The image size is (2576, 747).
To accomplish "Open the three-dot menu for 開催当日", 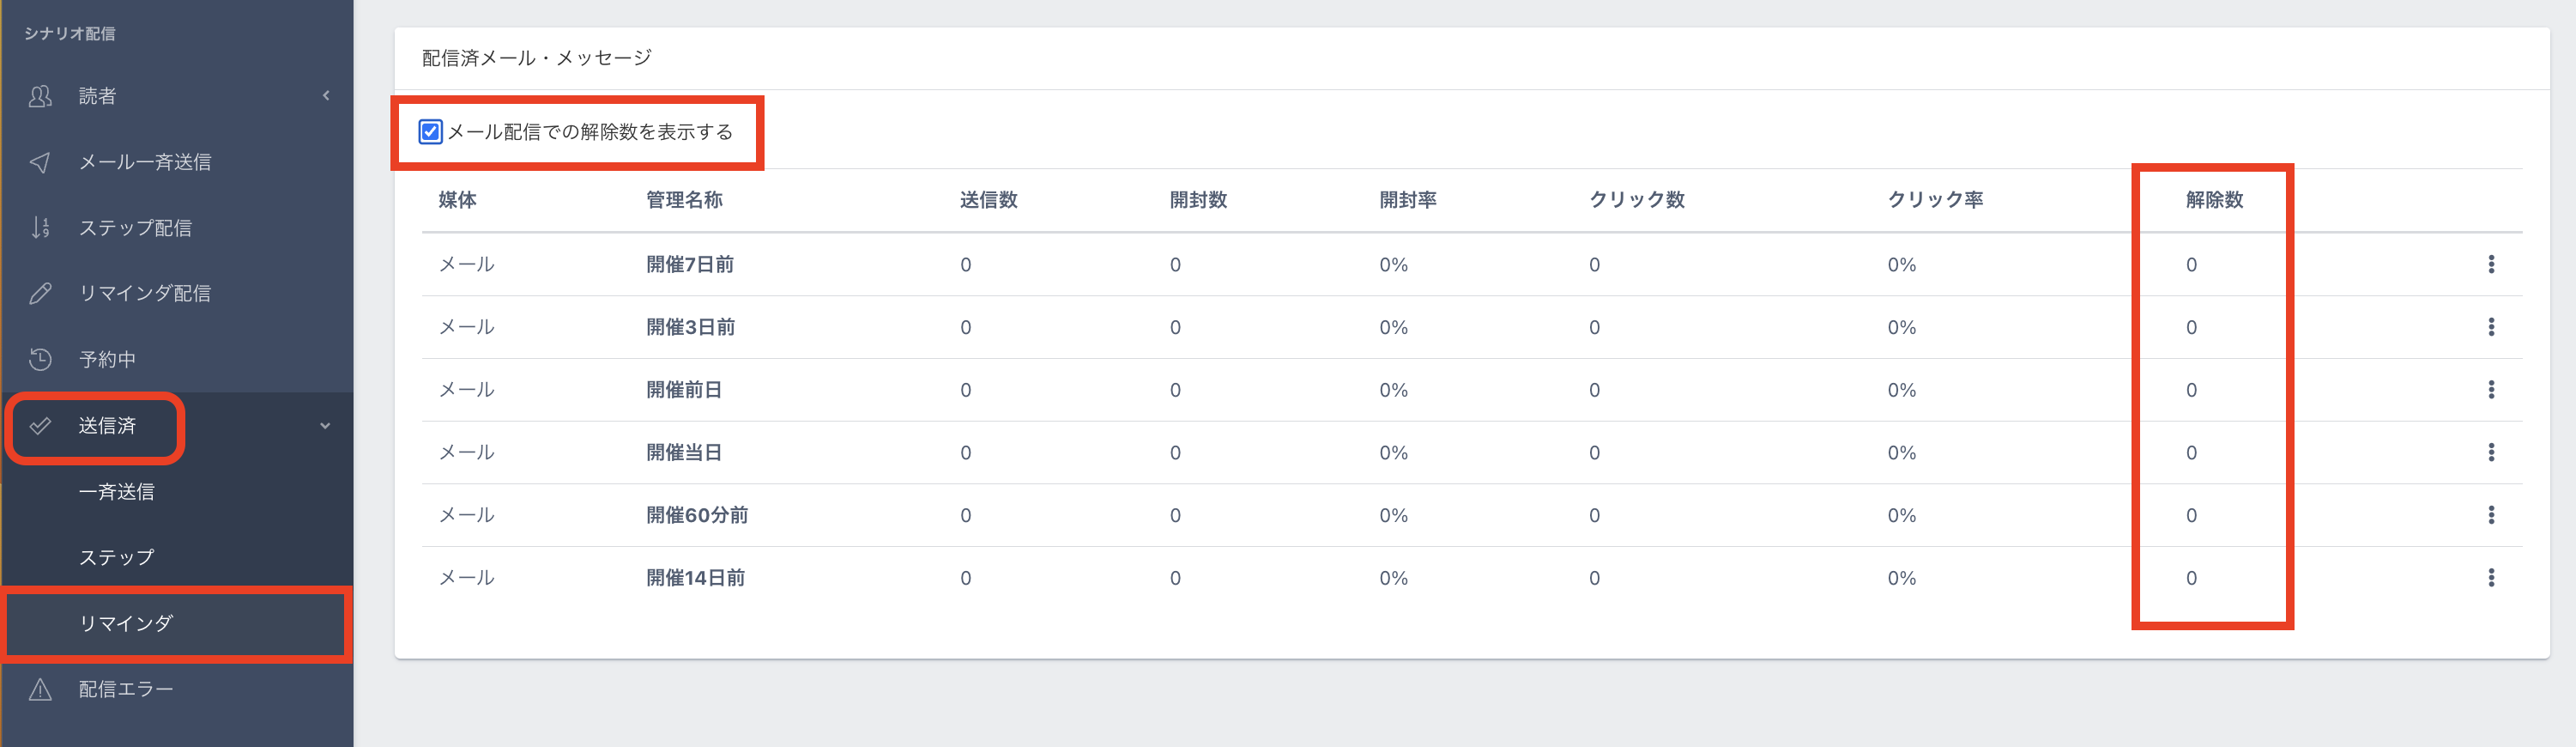I will (x=2490, y=452).
